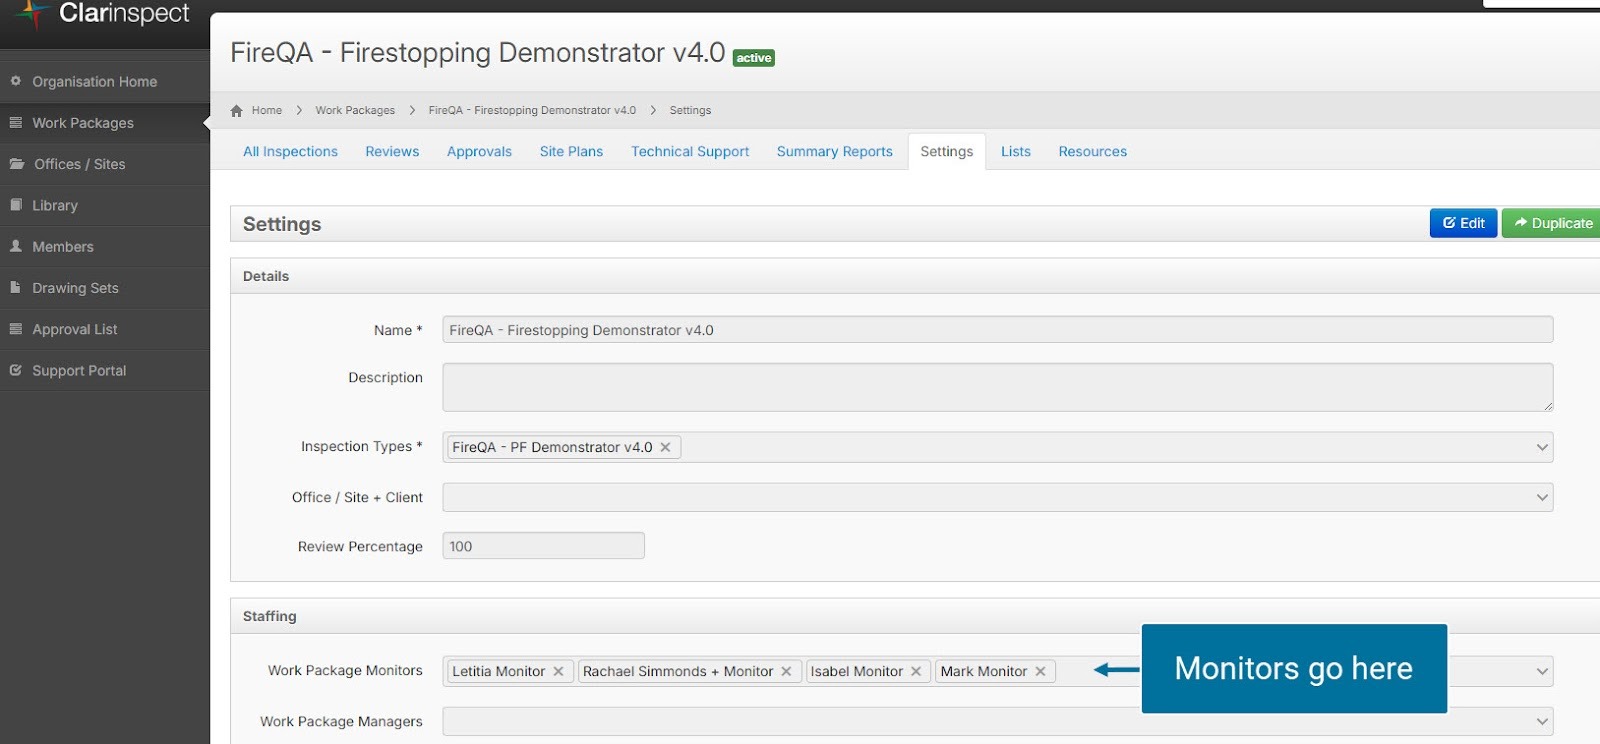
Task: Remove Letitia Monitor from monitors list
Action: click(x=559, y=671)
